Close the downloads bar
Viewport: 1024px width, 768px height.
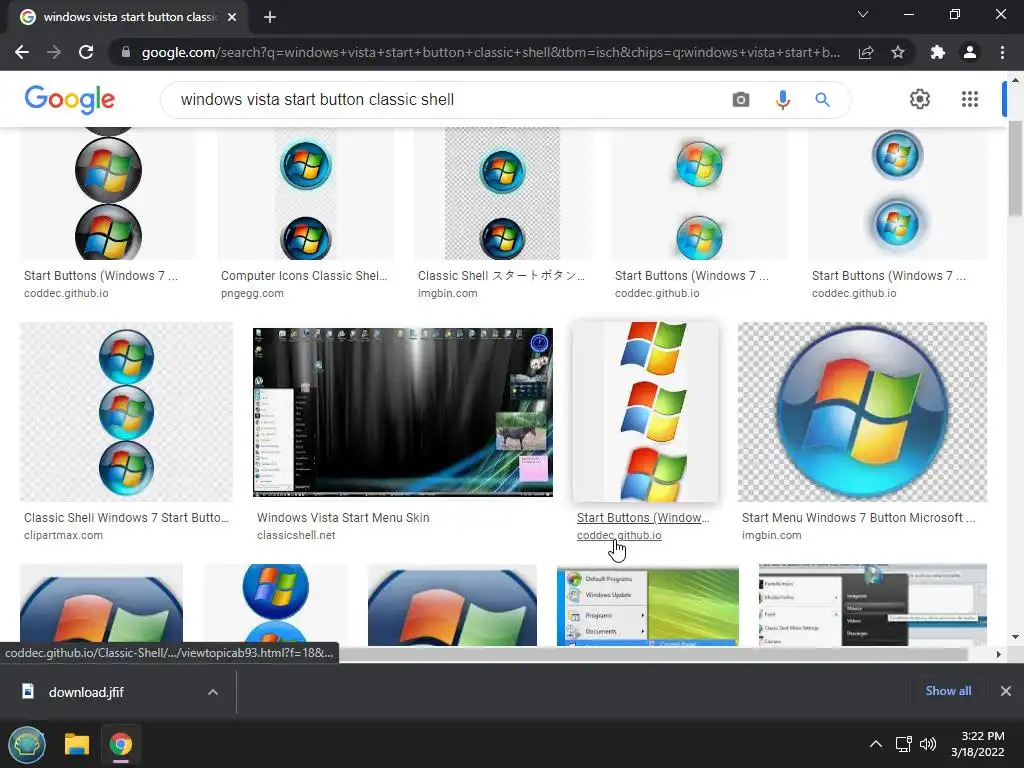pyautogui.click(x=1006, y=691)
